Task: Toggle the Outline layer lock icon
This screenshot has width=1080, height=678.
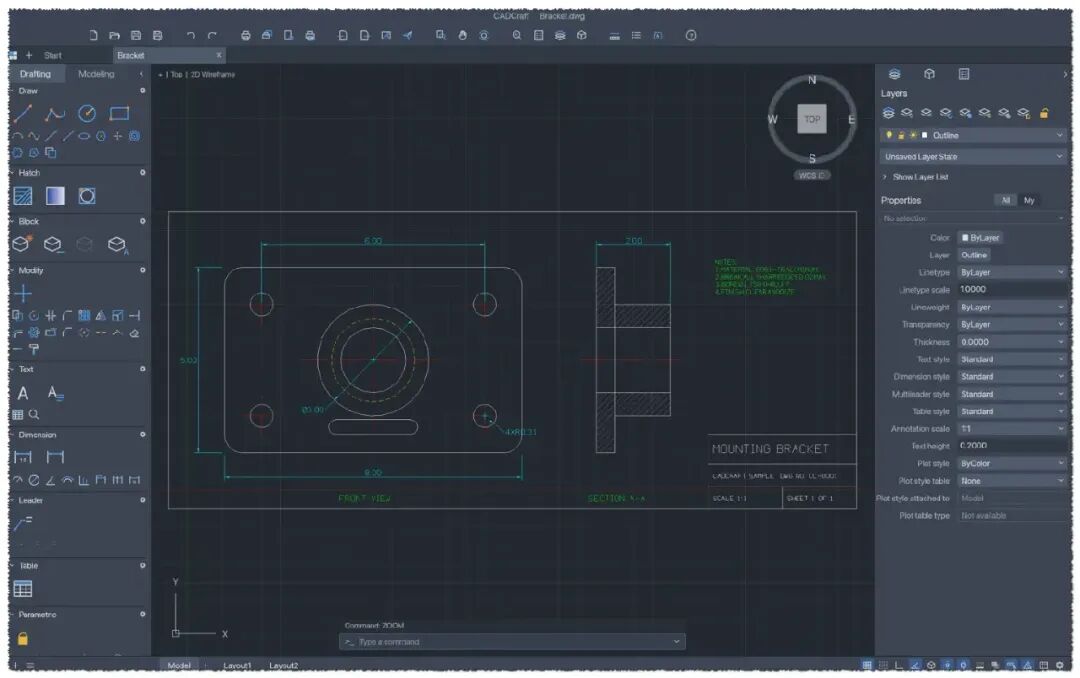Action: tap(900, 135)
